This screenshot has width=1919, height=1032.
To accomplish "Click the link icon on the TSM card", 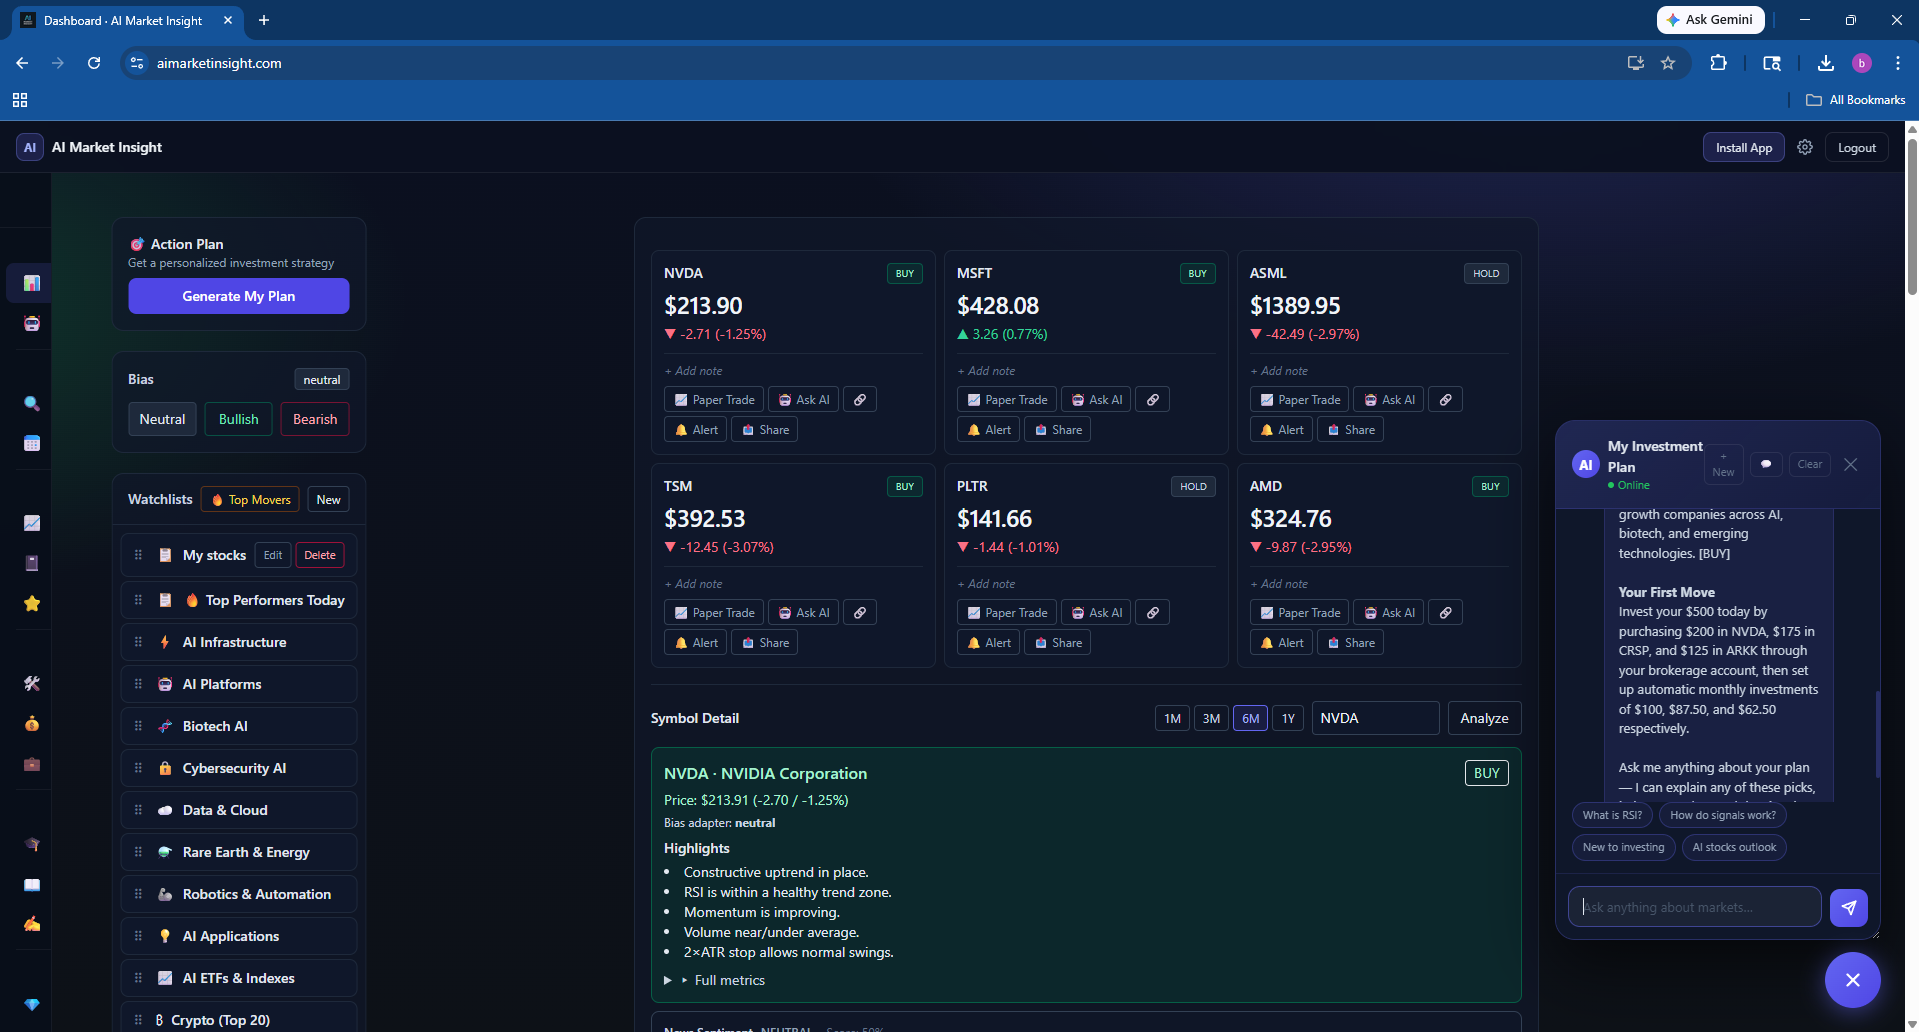I will (x=860, y=613).
